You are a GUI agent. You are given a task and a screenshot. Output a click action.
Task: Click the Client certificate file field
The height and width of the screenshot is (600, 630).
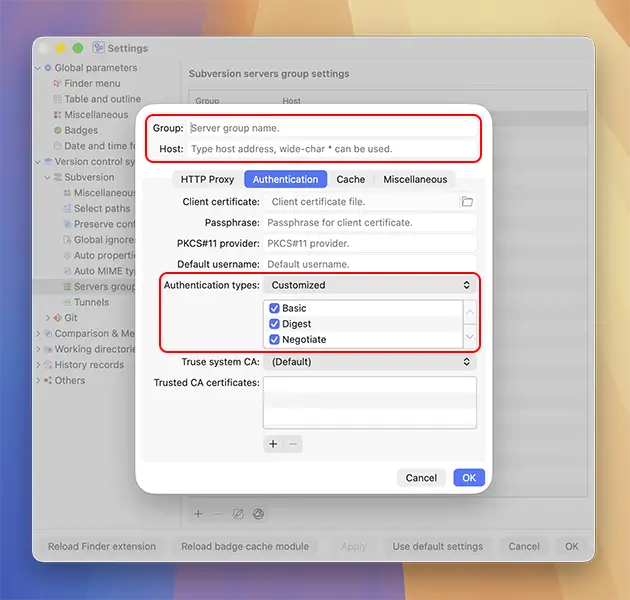pyautogui.click(x=361, y=202)
